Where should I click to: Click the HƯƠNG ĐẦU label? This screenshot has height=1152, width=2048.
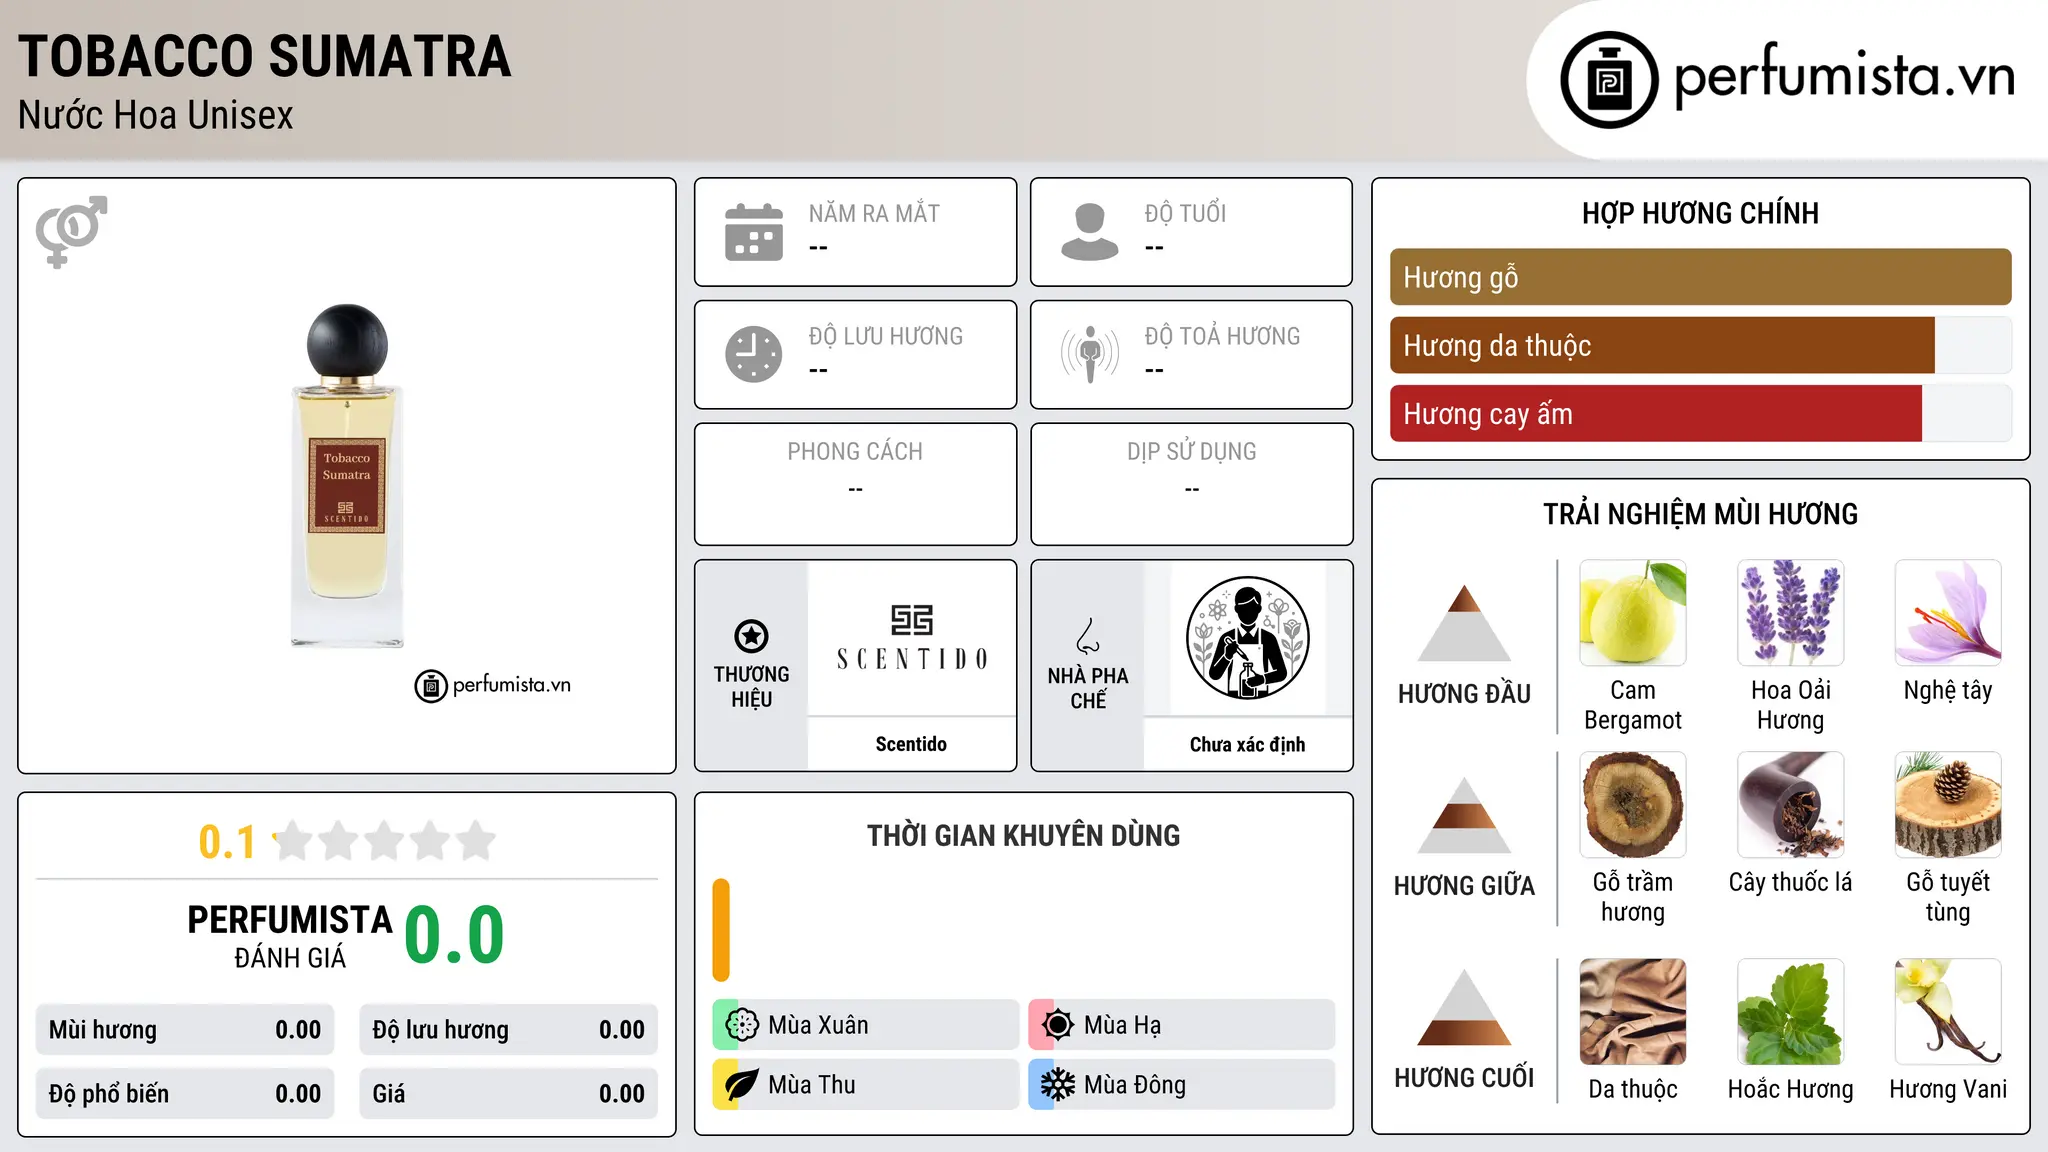[x=1464, y=693]
